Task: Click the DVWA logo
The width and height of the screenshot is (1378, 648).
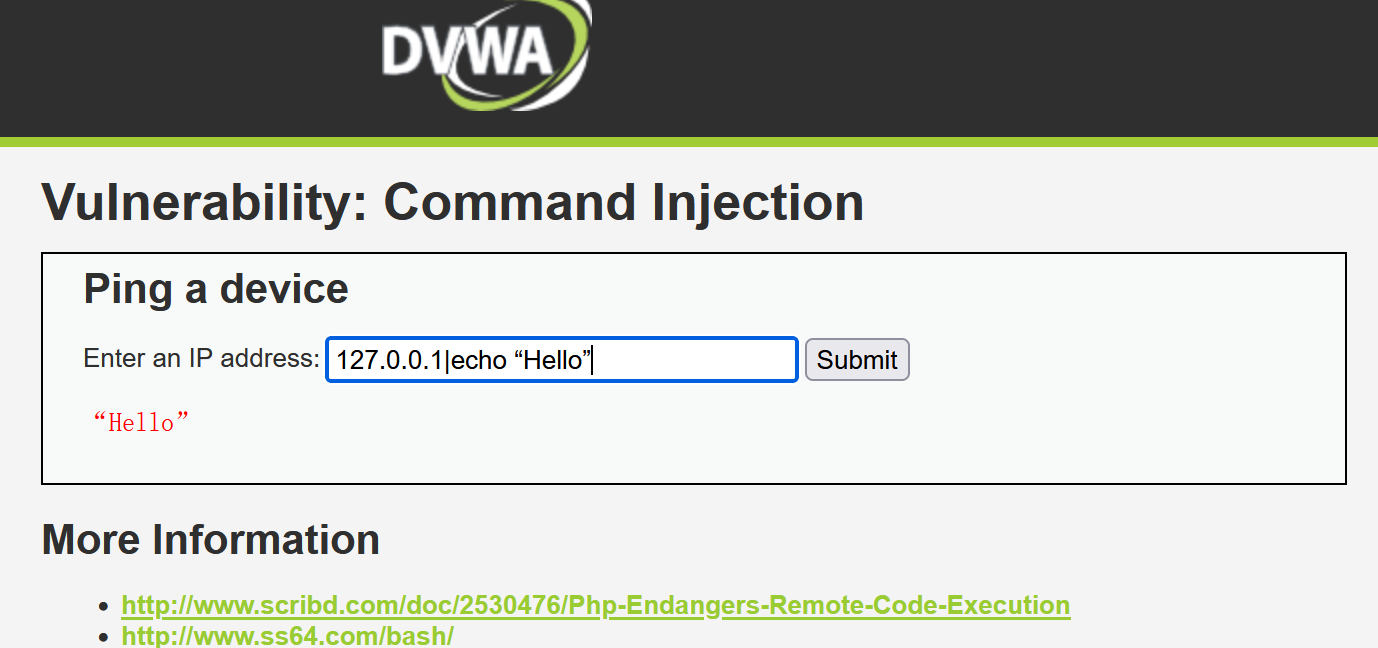Action: point(485,53)
